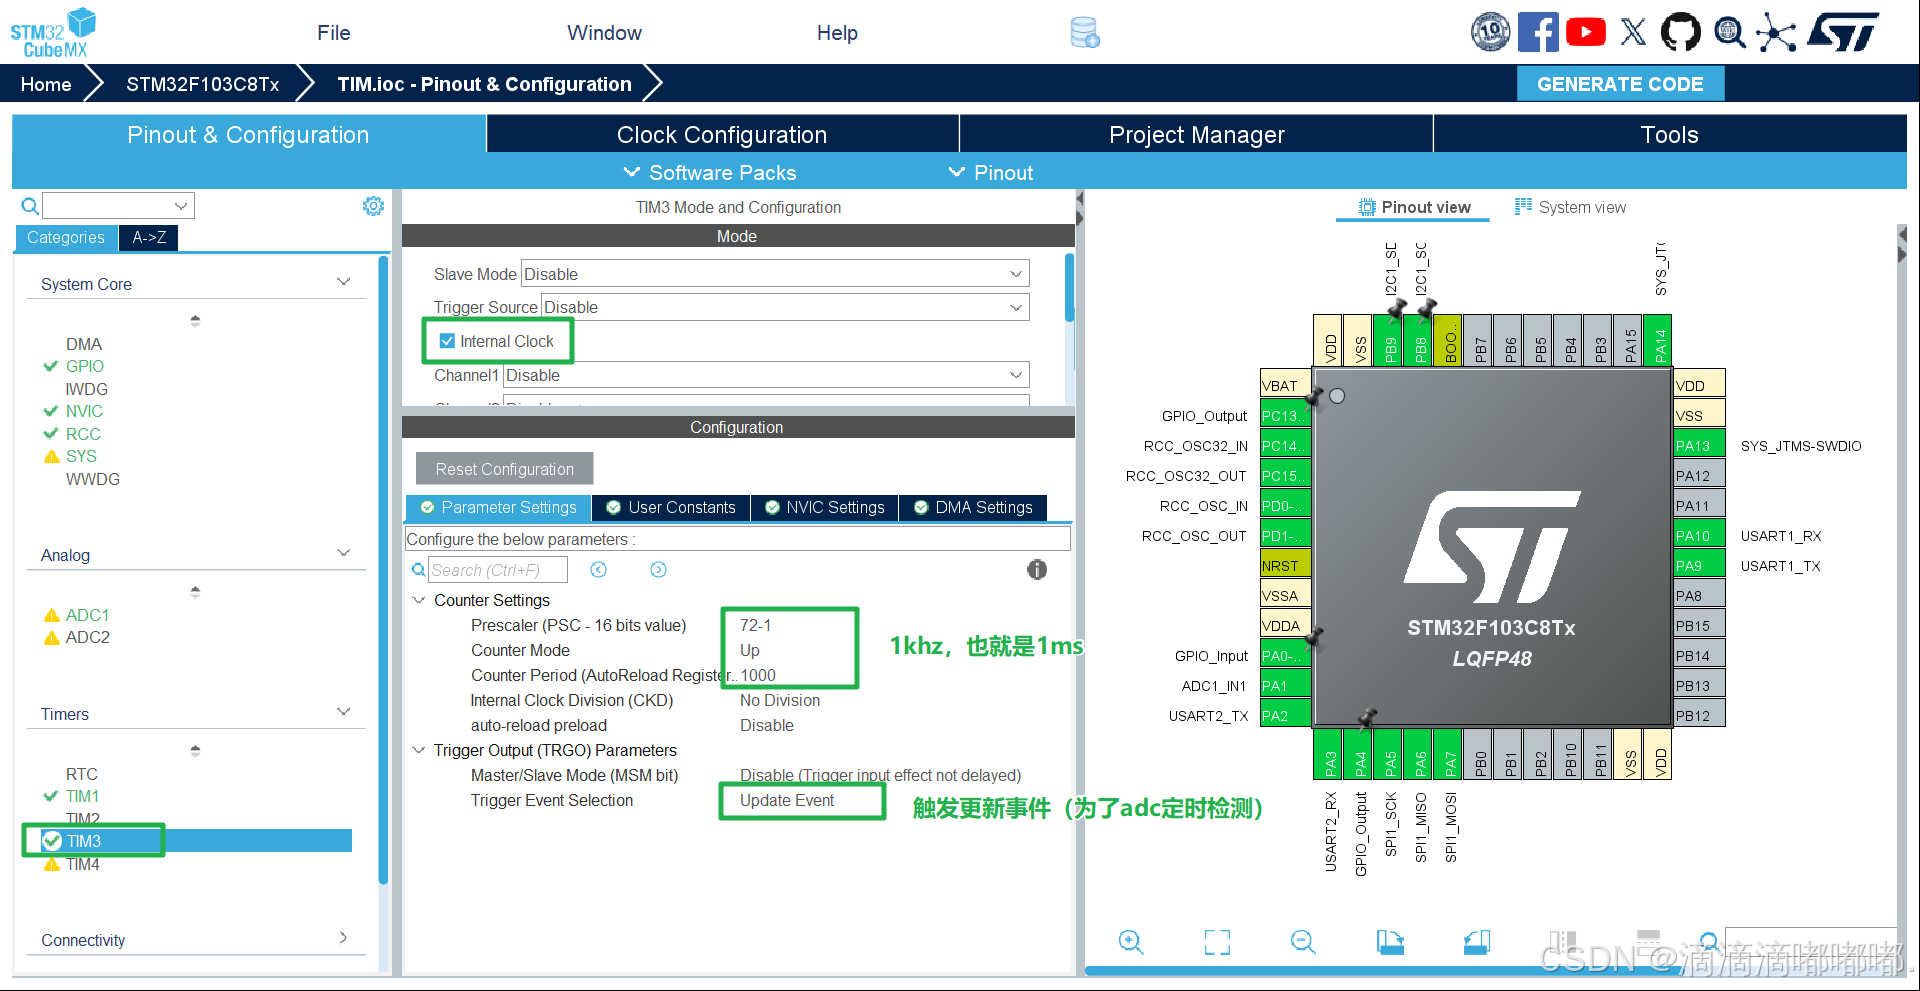Go to next parameter search result
This screenshot has width=1920, height=991.
[658, 569]
